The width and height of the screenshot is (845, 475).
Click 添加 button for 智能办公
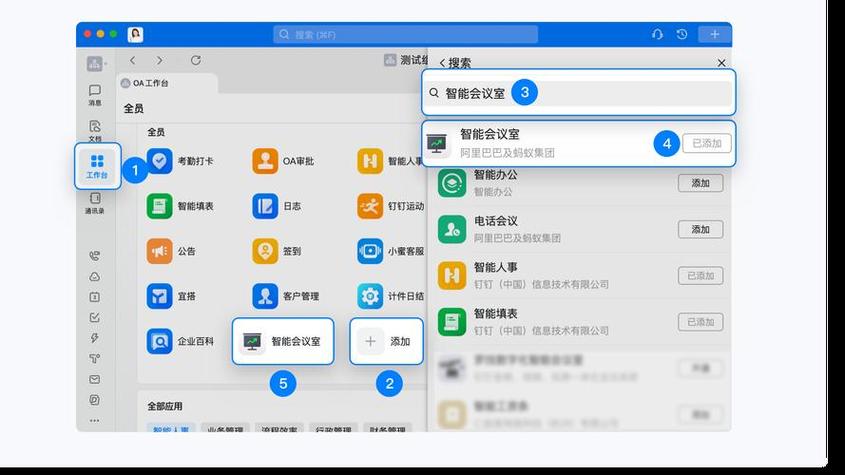coord(700,183)
